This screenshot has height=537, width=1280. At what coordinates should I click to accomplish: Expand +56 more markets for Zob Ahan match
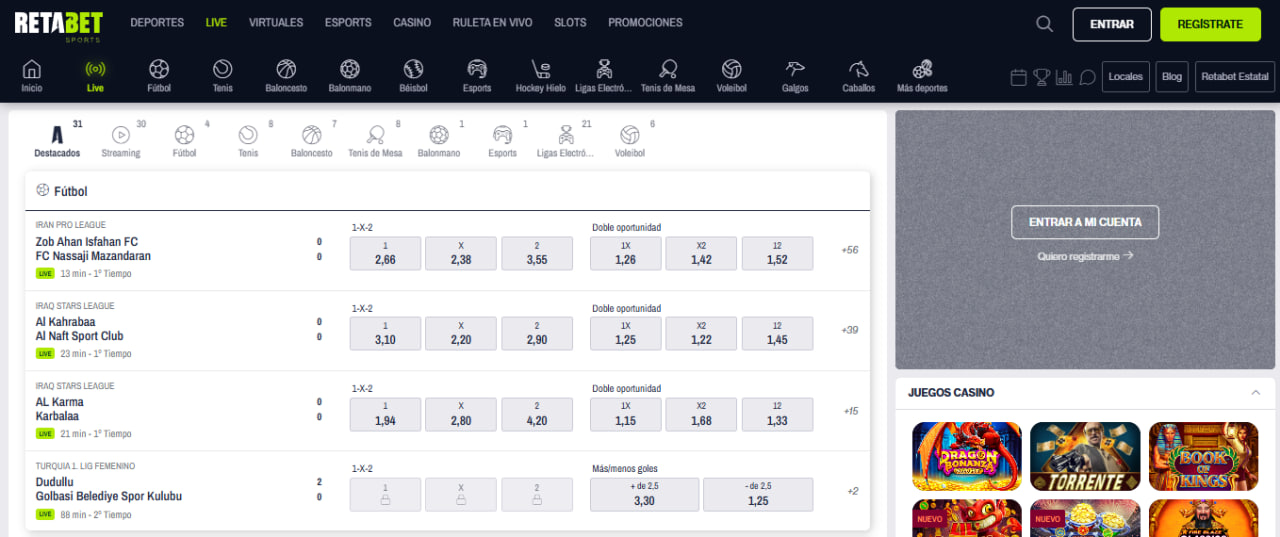[x=850, y=250]
